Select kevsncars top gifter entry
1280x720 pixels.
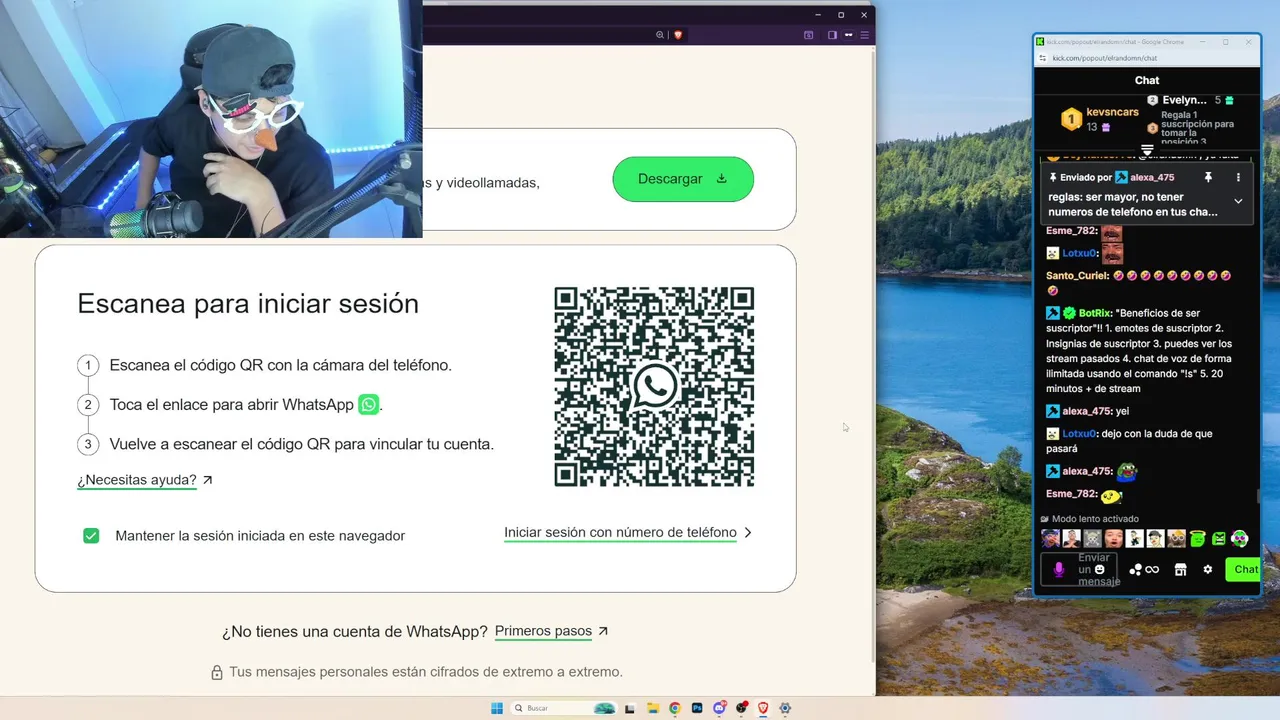1099,119
